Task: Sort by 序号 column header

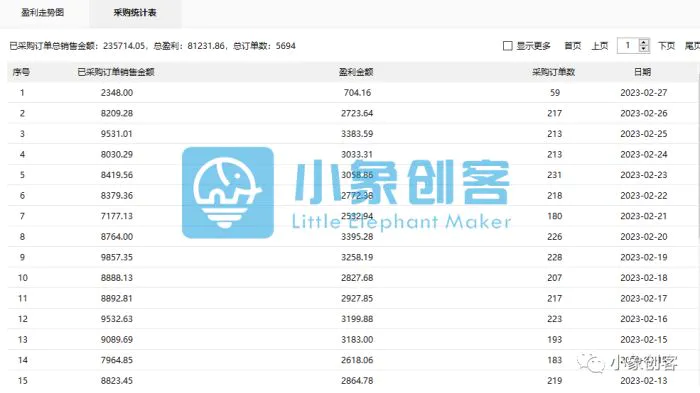Action: tap(21, 72)
